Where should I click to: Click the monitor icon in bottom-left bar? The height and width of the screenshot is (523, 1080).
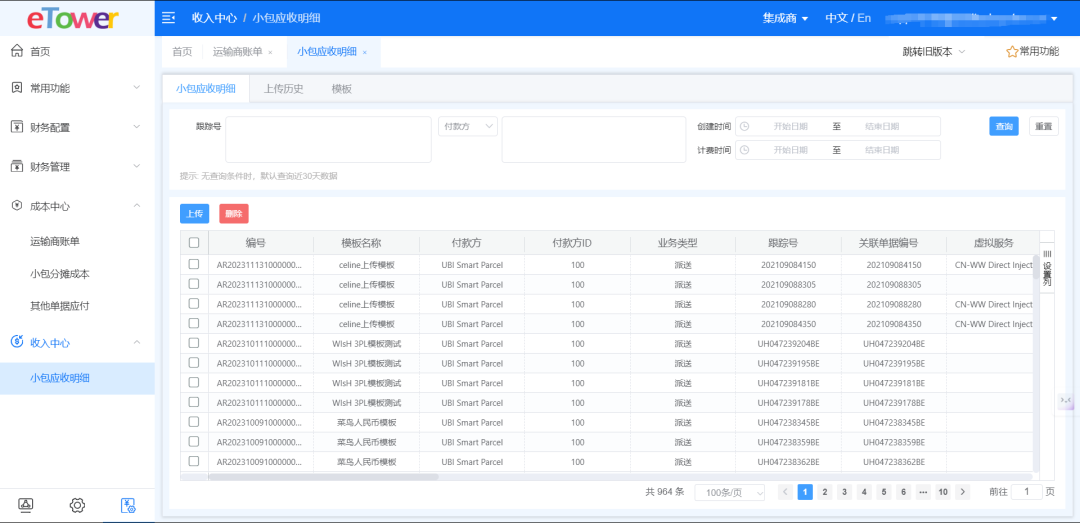(26, 505)
